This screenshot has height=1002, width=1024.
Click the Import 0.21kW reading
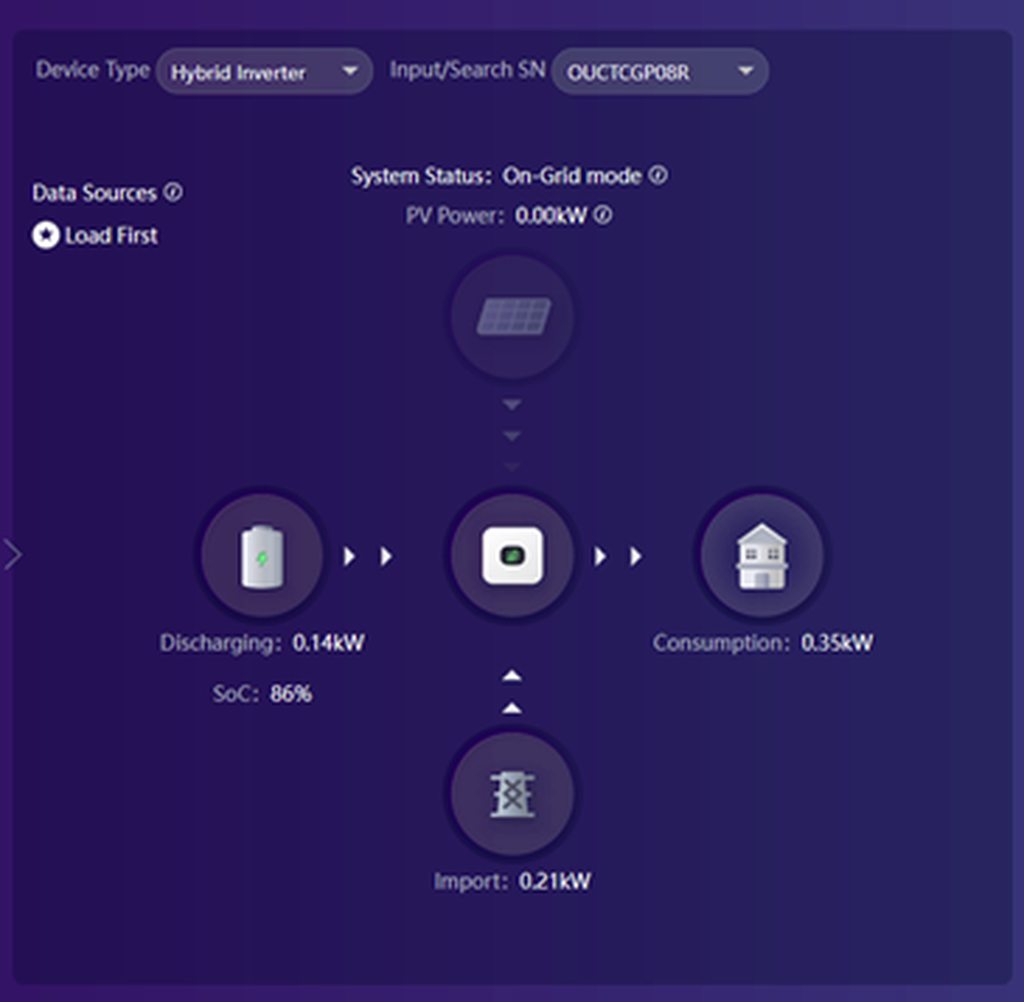512,882
